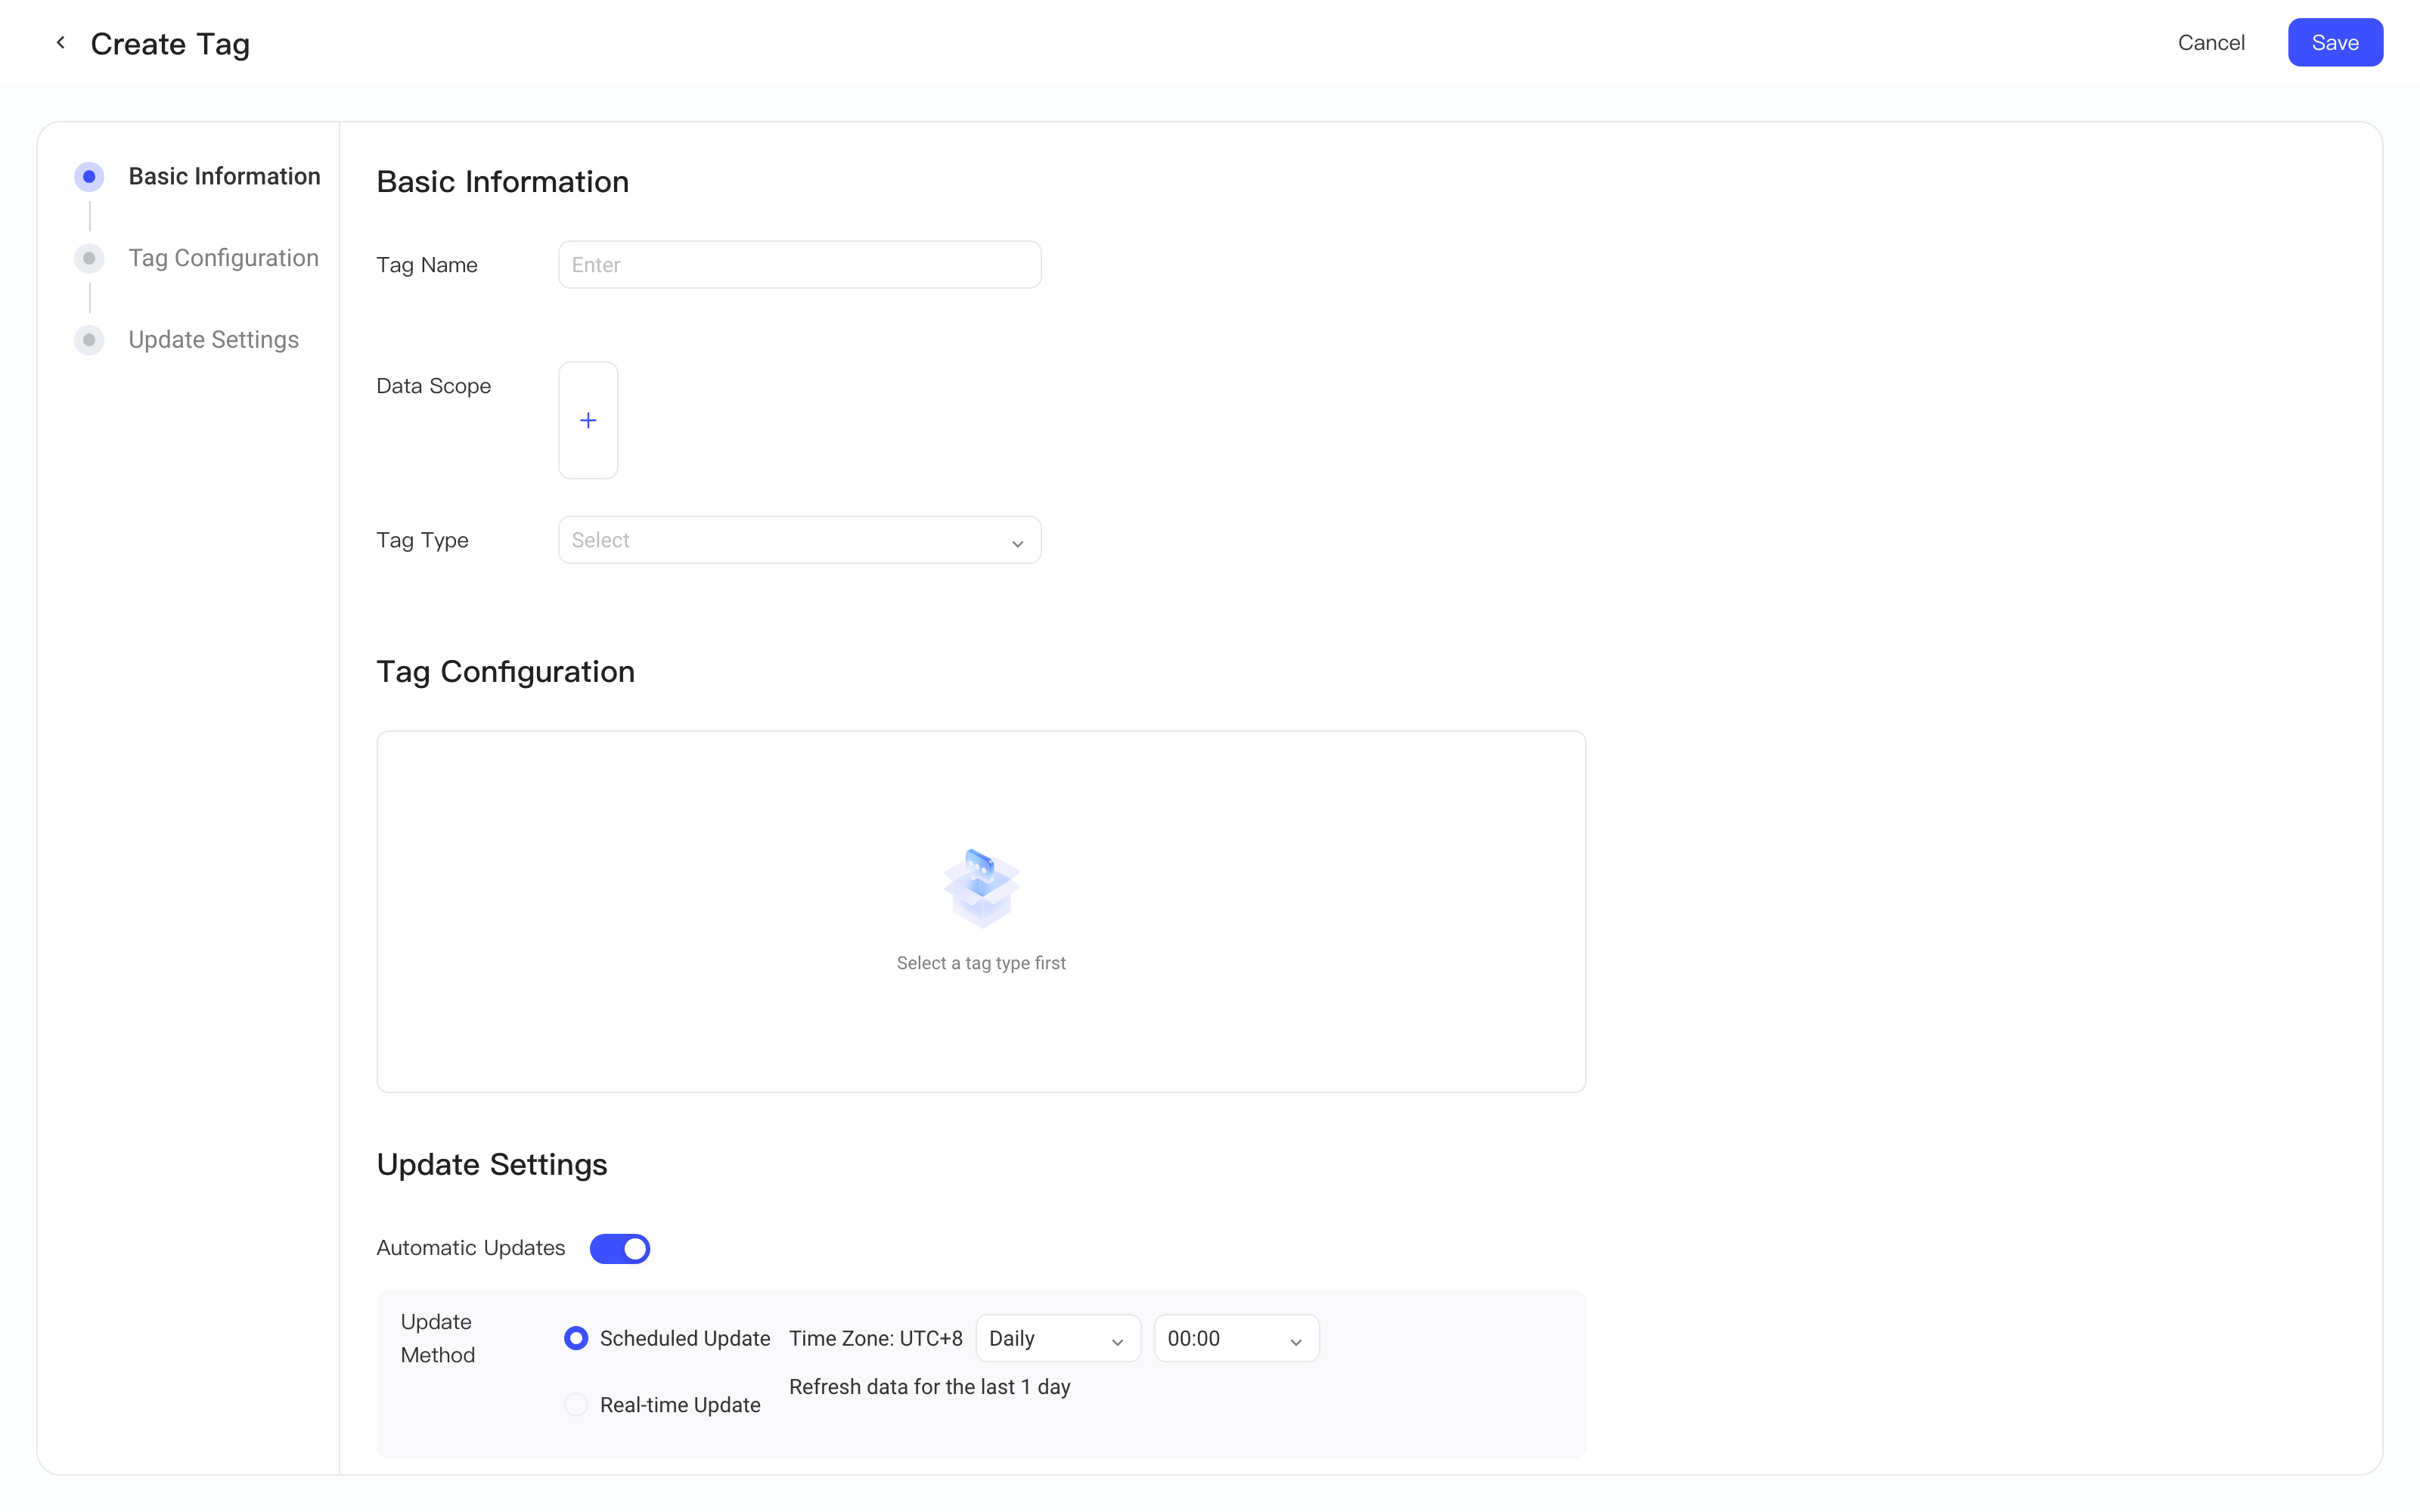Click the 'Time Zone: UTC+8' text
This screenshot has height=1512, width=2420.
coord(875,1338)
